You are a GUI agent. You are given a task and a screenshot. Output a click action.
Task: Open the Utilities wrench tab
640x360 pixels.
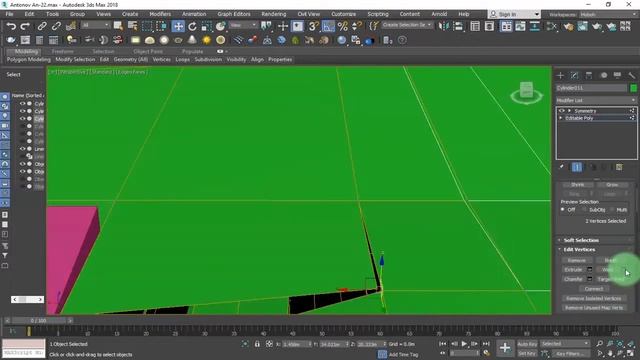click(631, 76)
